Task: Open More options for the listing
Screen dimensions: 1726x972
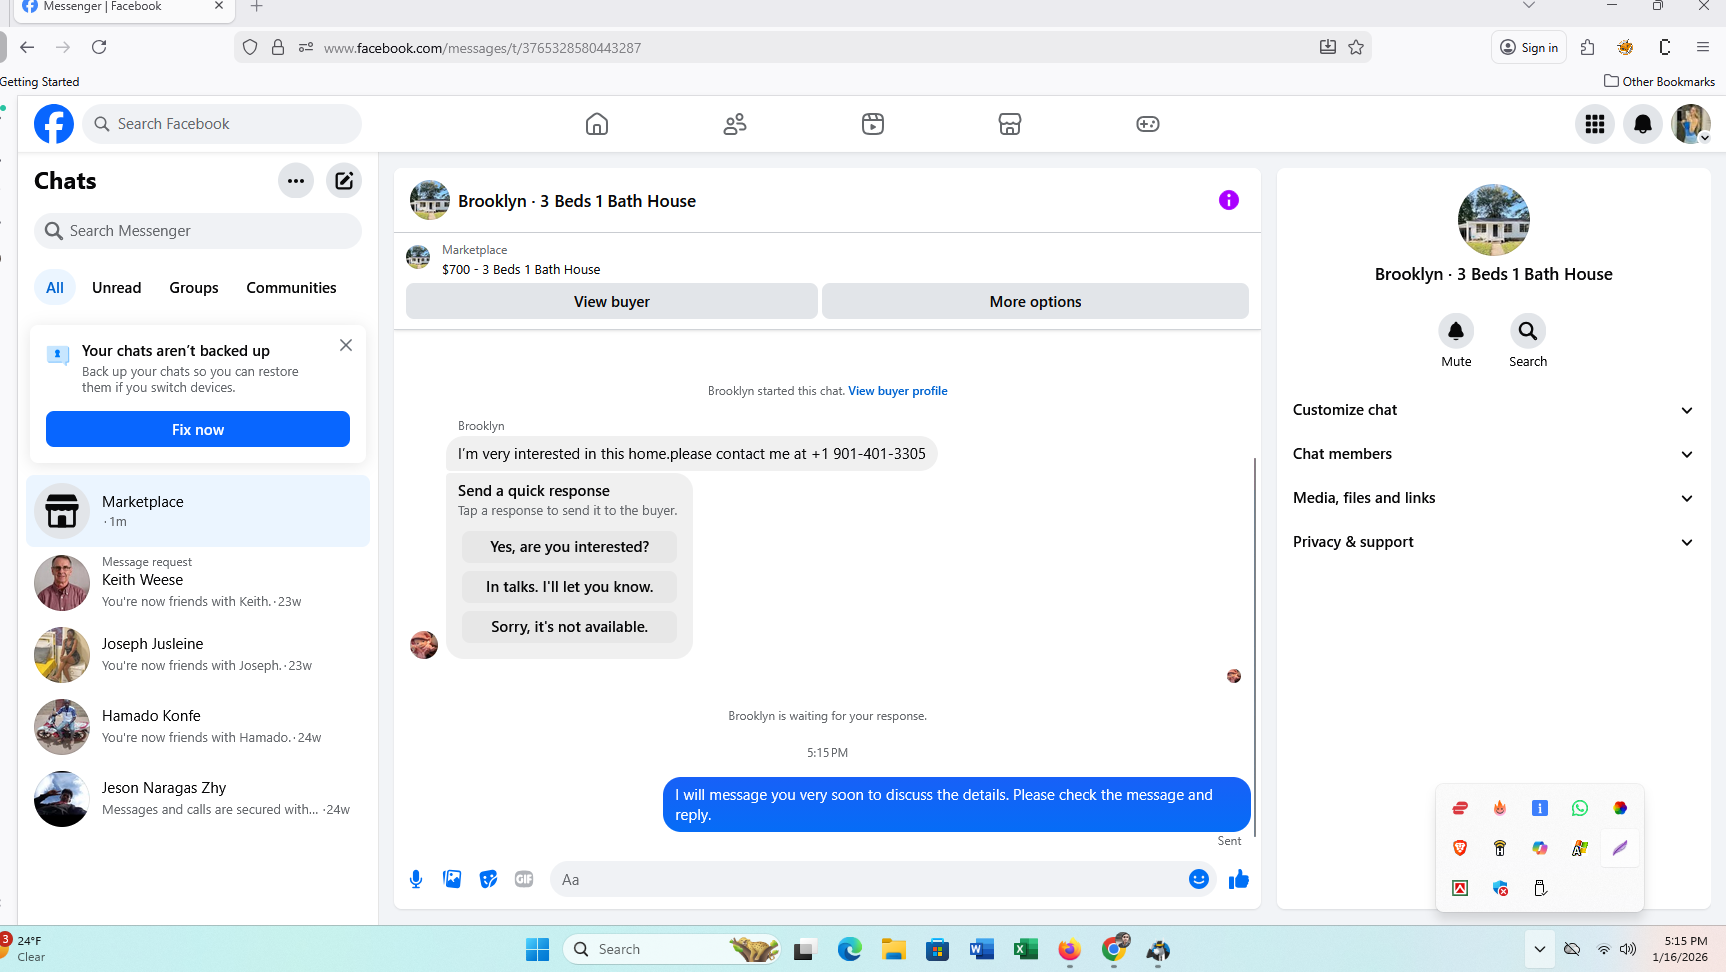Action: coord(1035,301)
